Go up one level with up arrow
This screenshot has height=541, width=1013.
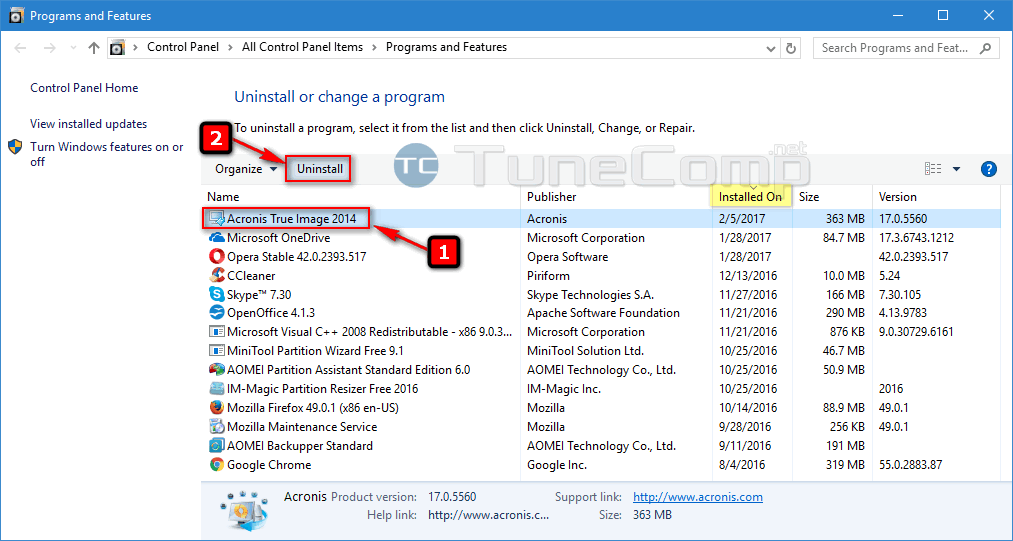94,48
